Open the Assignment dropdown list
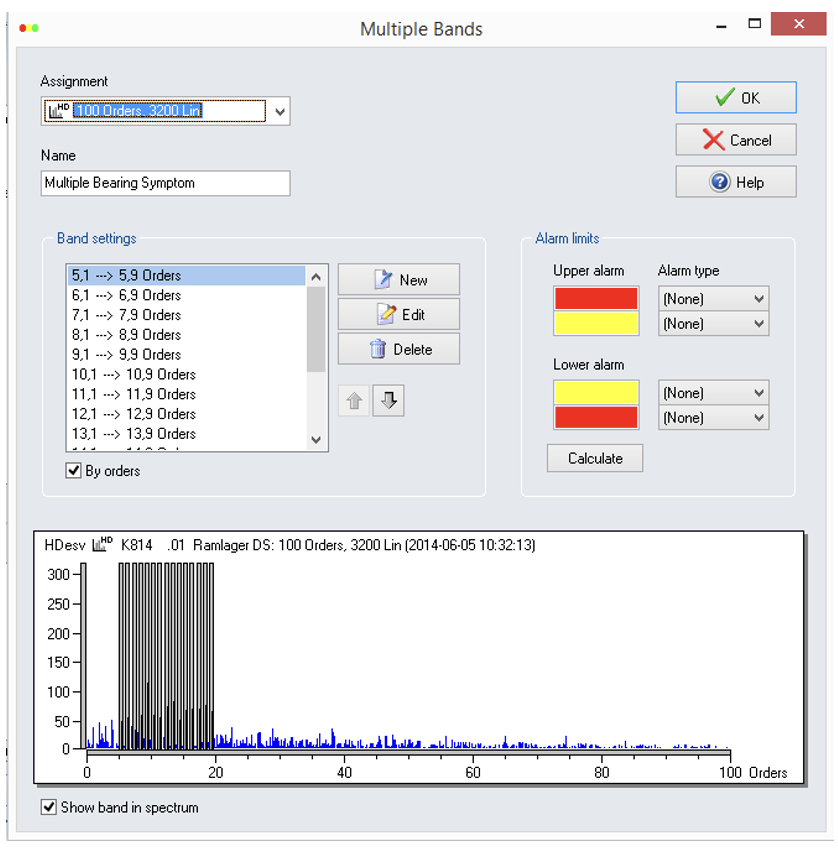 coord(280,111)
